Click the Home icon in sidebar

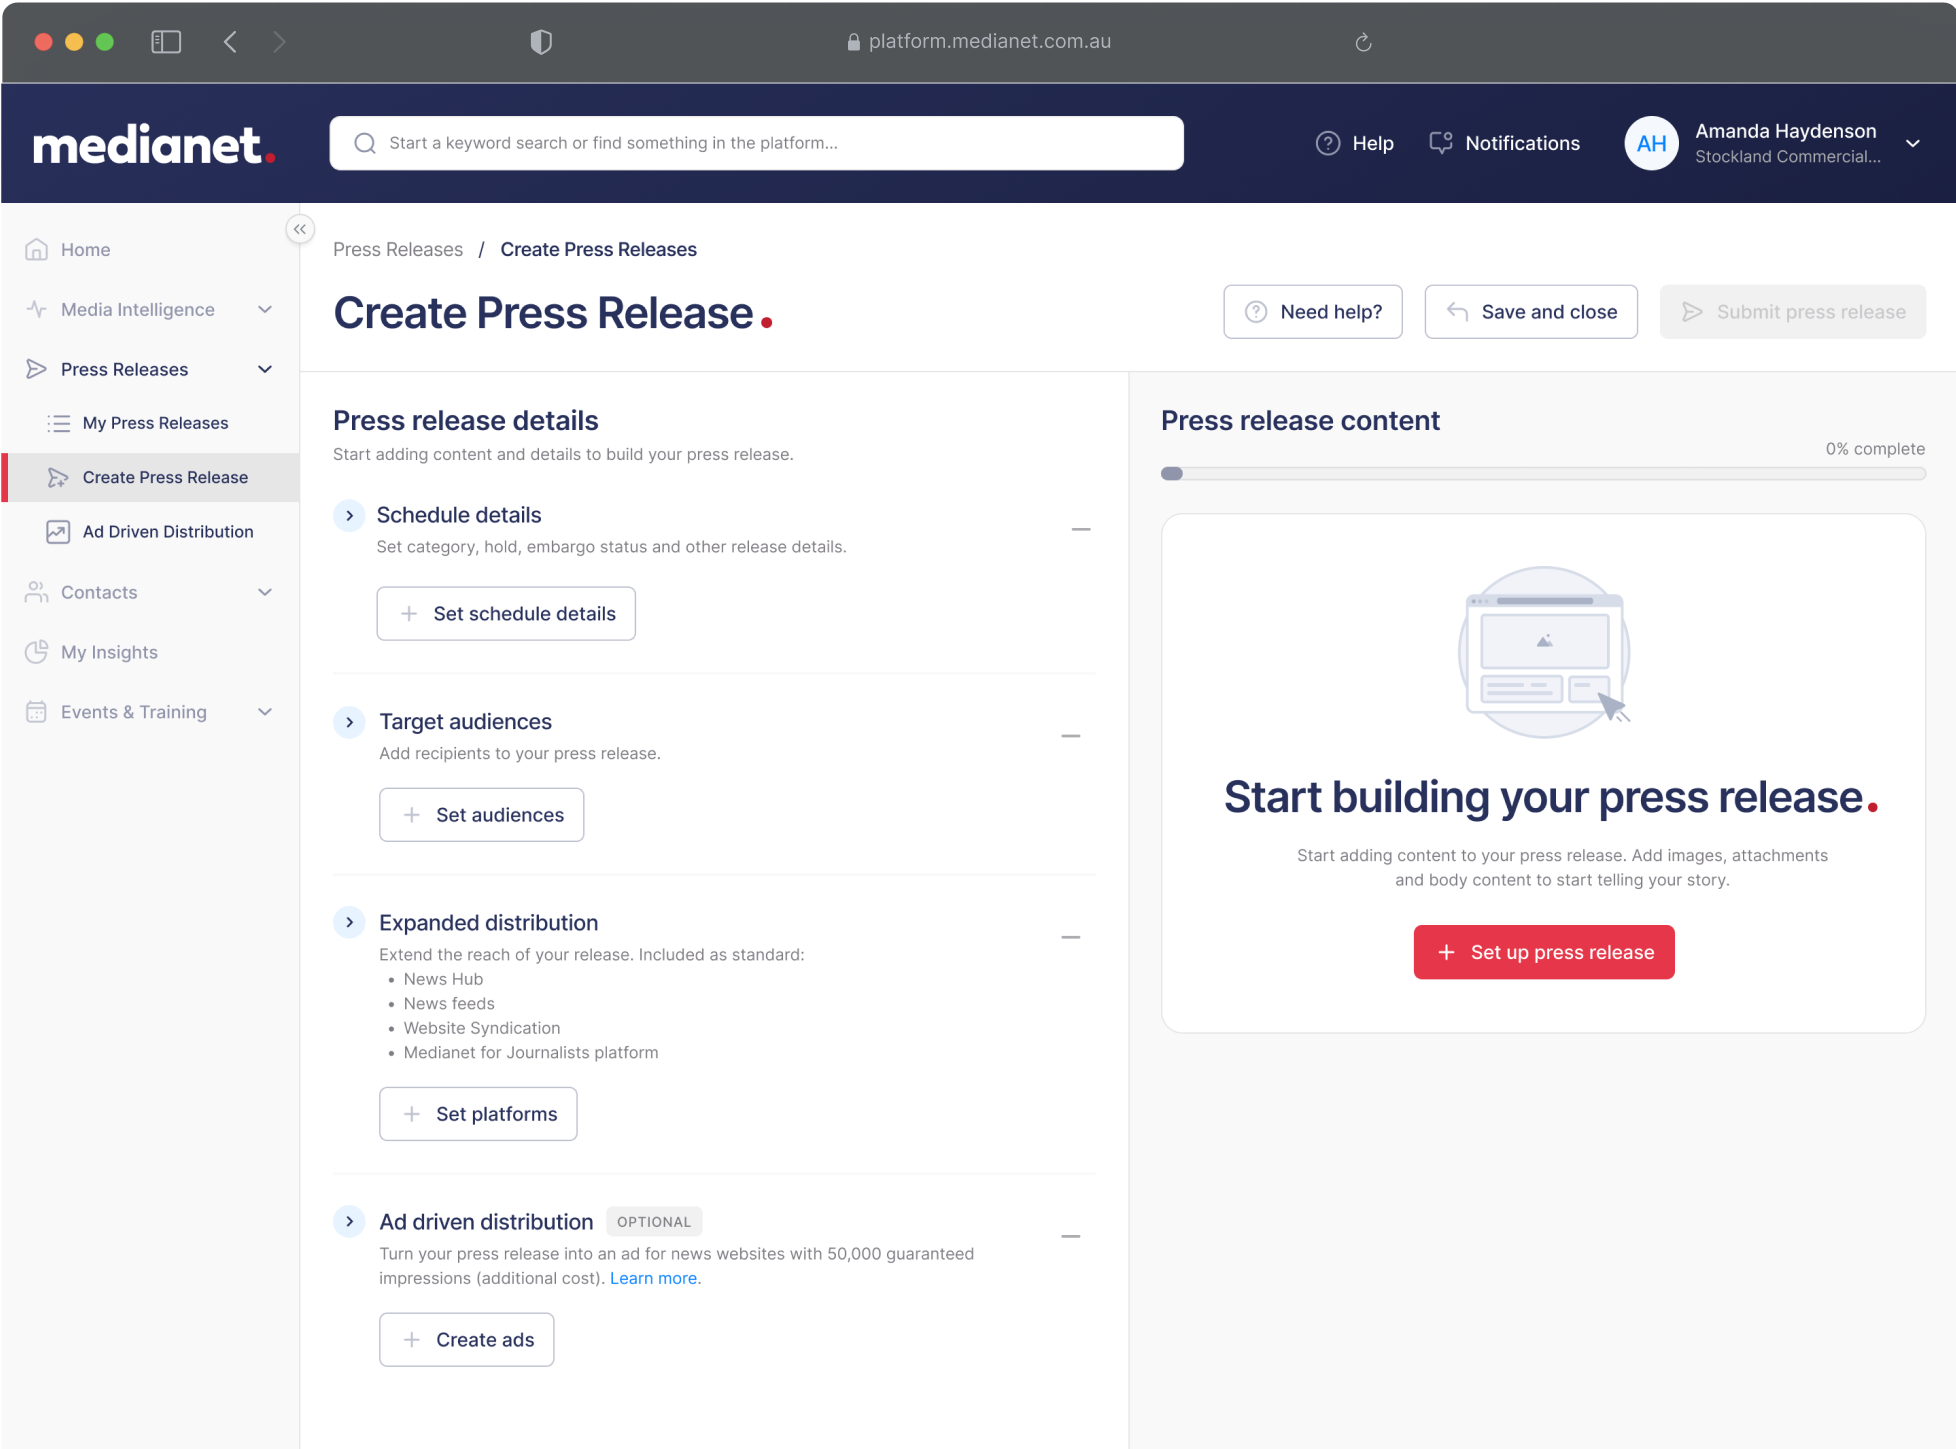(x=37, y=249)
